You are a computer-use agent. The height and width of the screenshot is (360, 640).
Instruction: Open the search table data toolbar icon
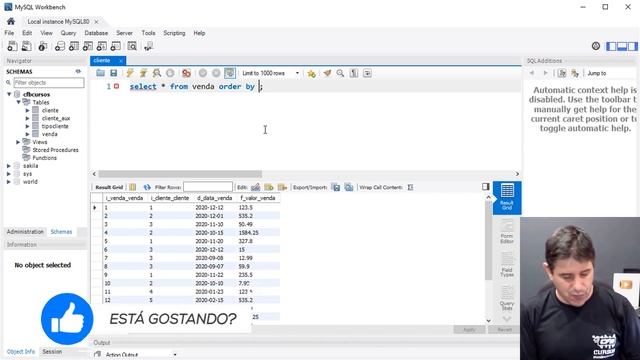pyautogui.click(x=132, y=46)
